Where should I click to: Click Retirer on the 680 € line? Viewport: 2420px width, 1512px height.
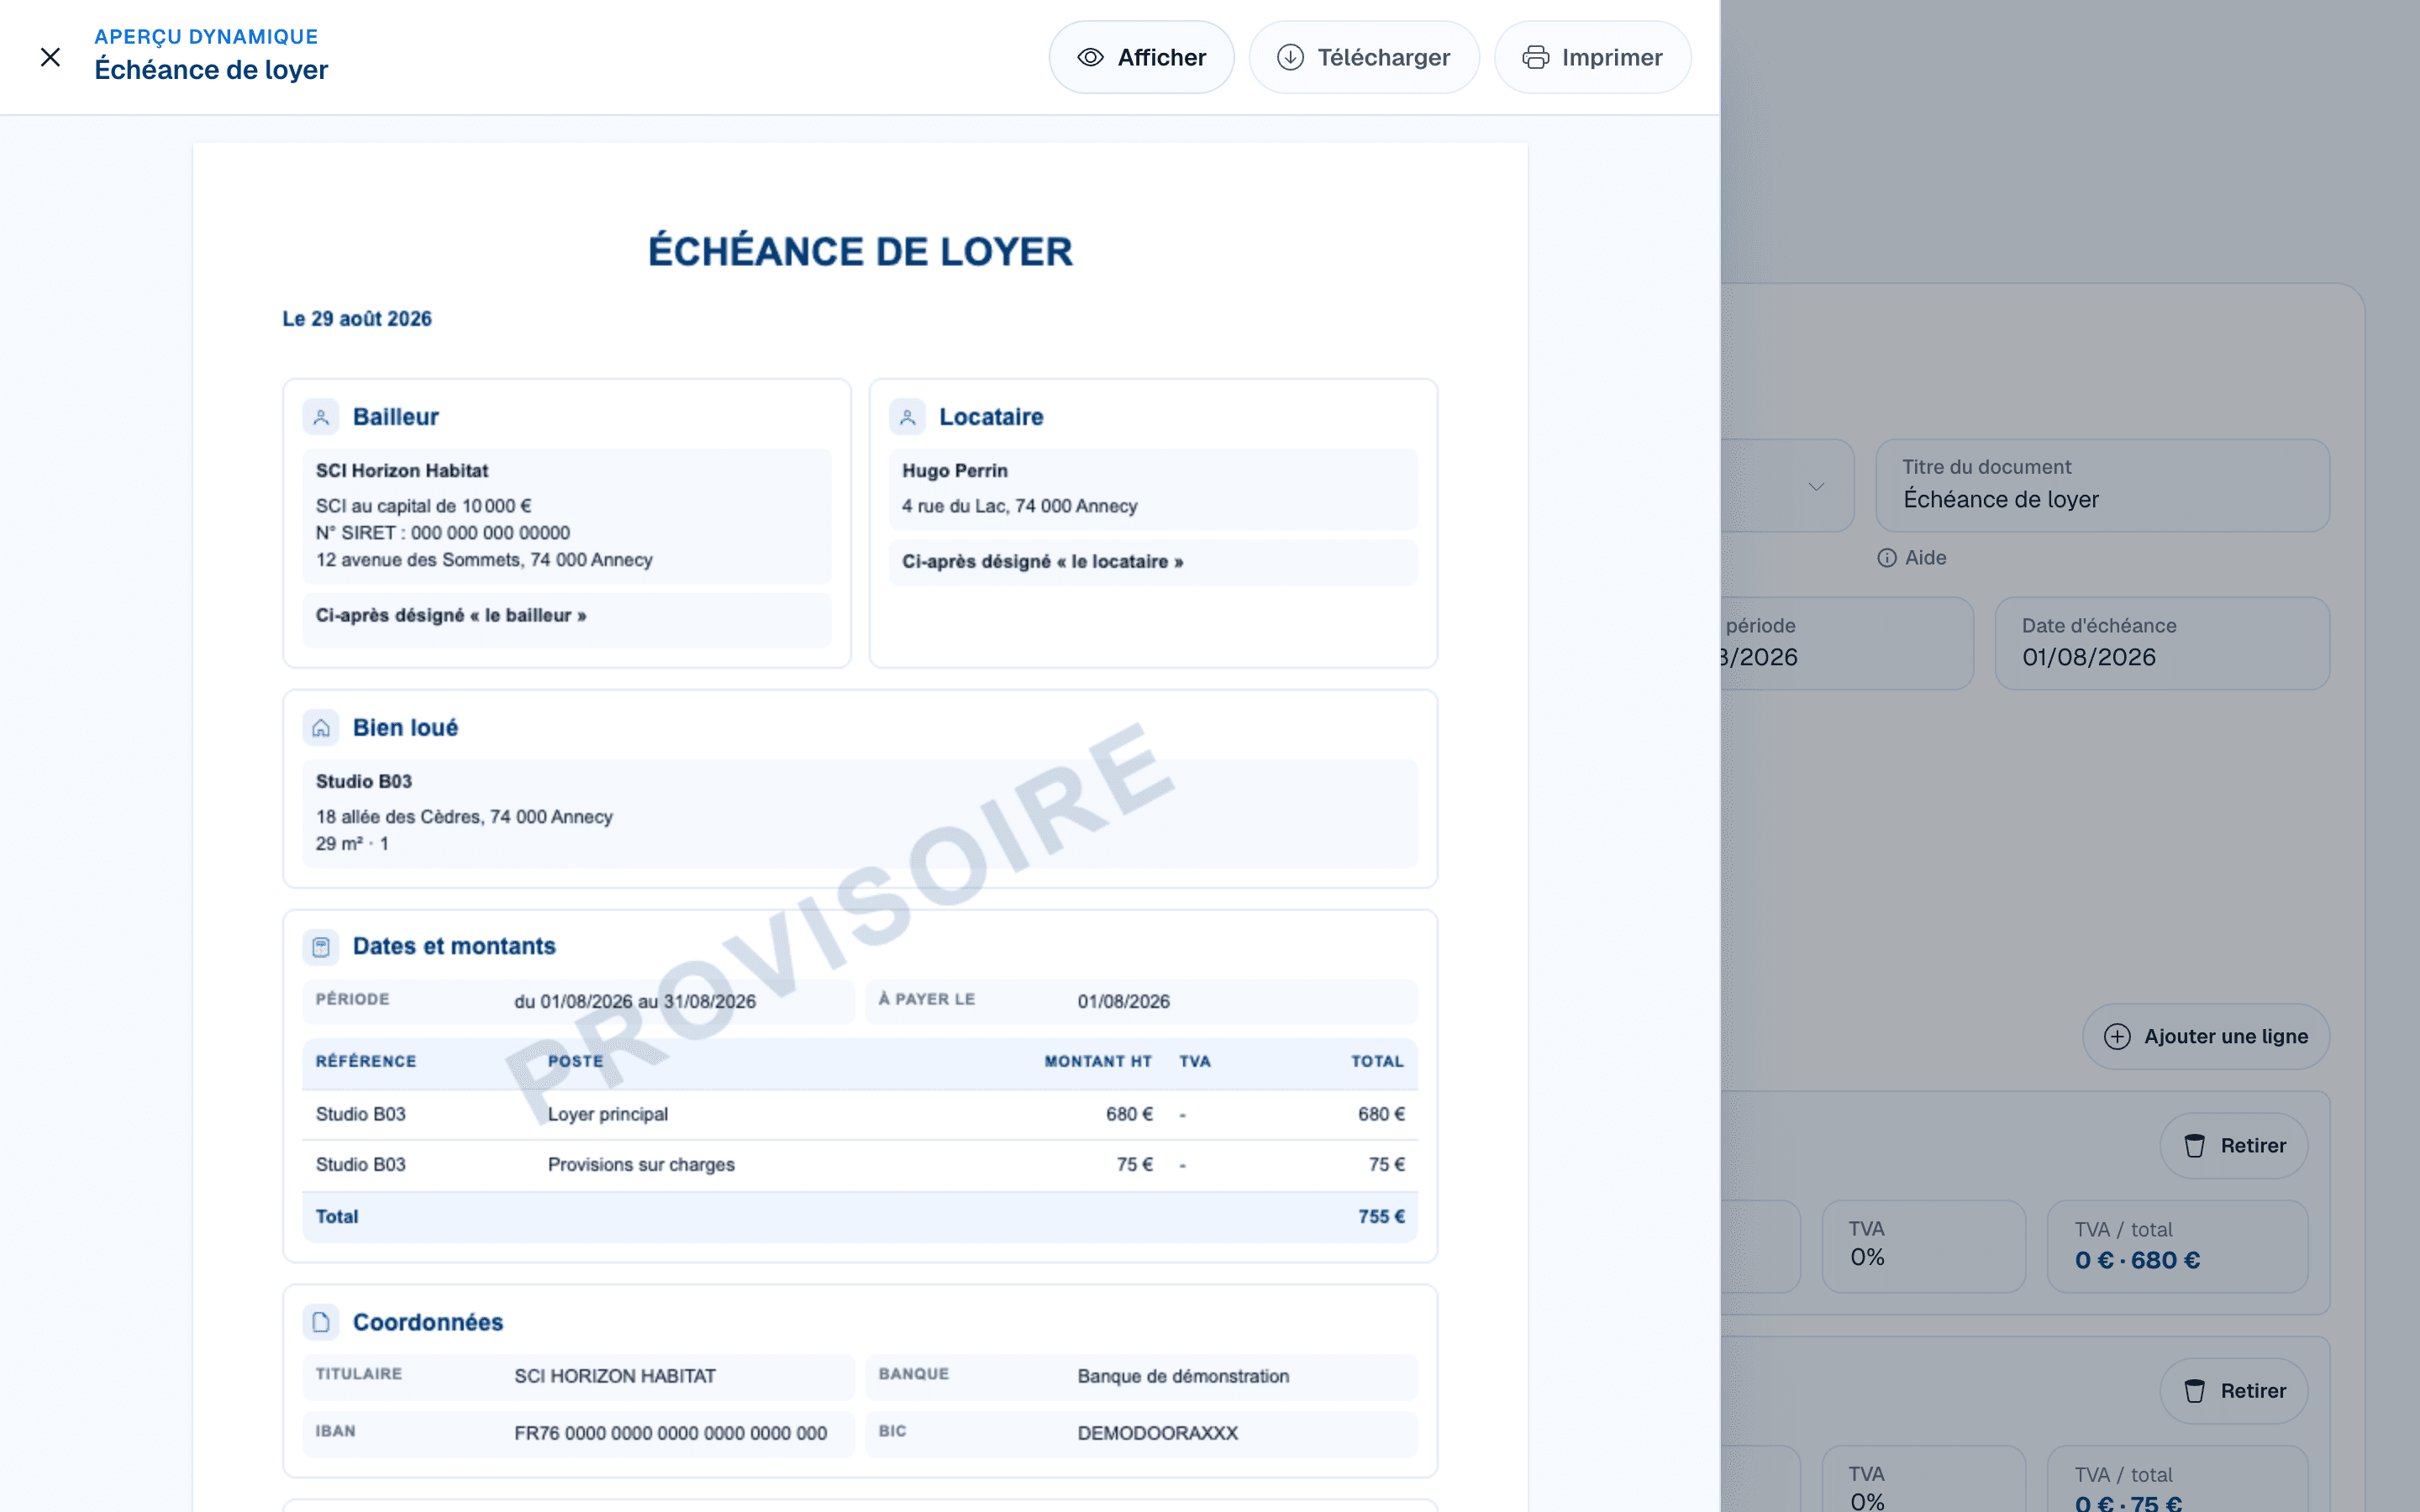pyautogui.click(x=2234, y=1146)
